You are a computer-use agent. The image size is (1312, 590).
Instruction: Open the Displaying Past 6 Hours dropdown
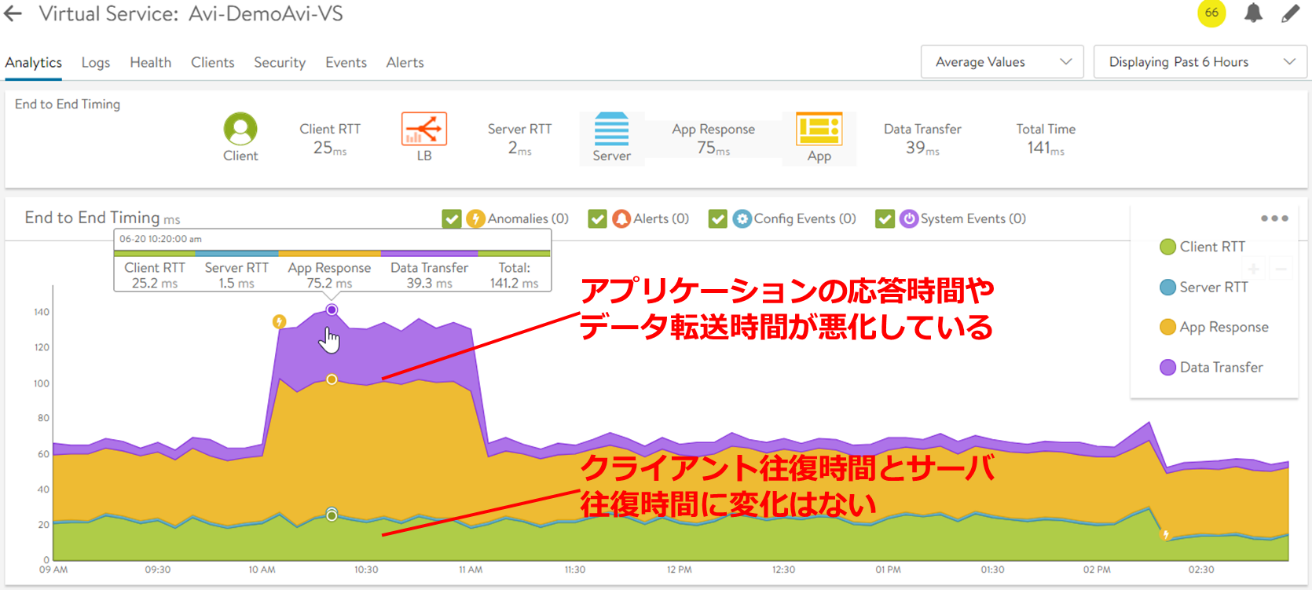(1200, 62)
